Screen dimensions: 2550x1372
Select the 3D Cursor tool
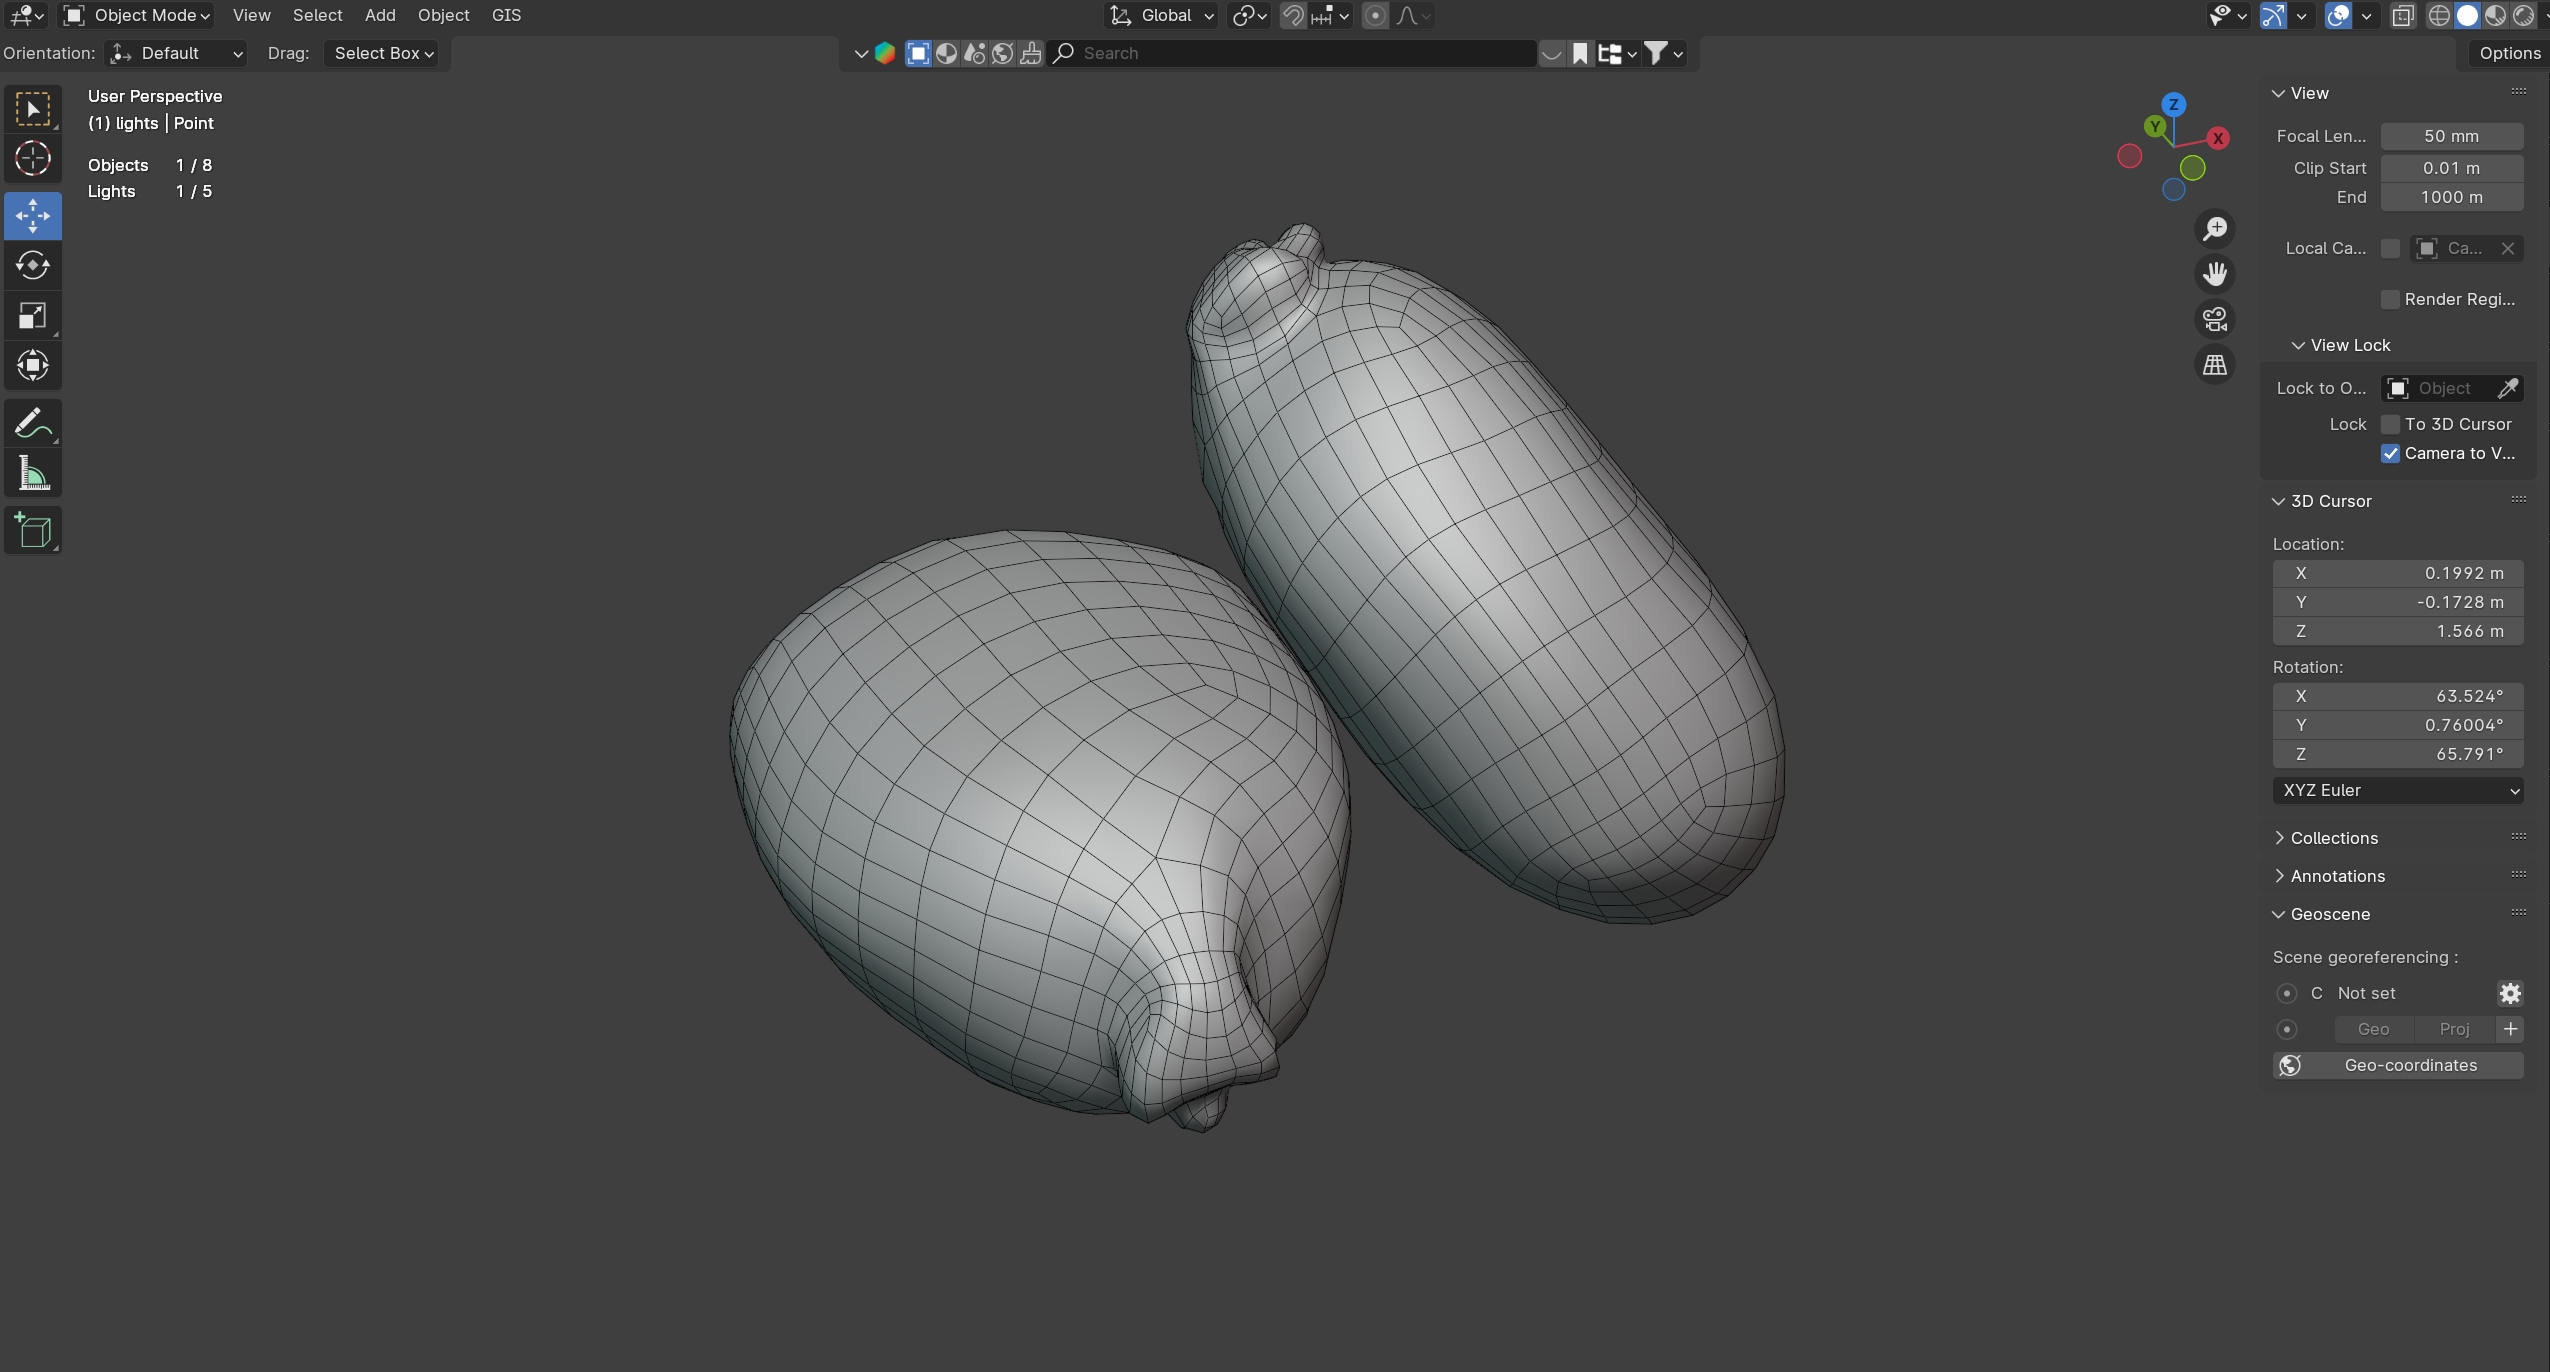32,159
